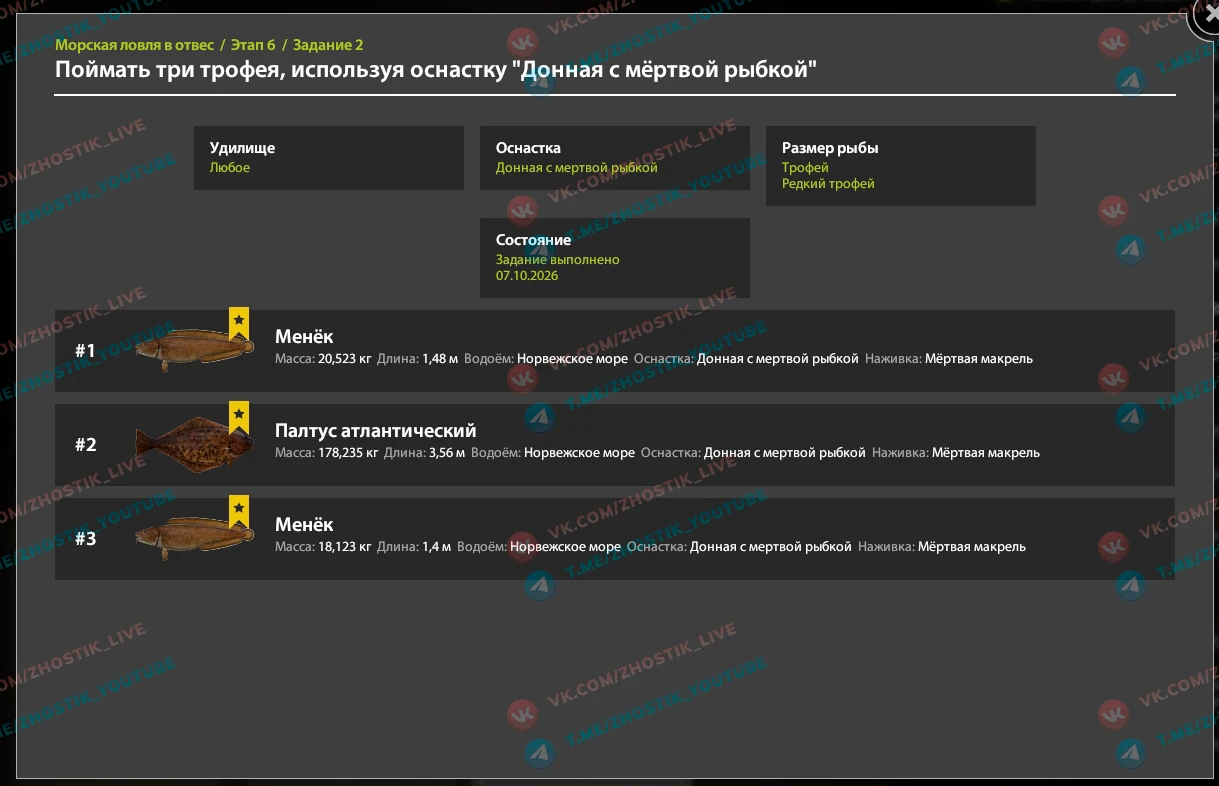Click 'Мёртвая макрель' bait in row #2
Screen dimensions: 1219x786
coord(986,452)
